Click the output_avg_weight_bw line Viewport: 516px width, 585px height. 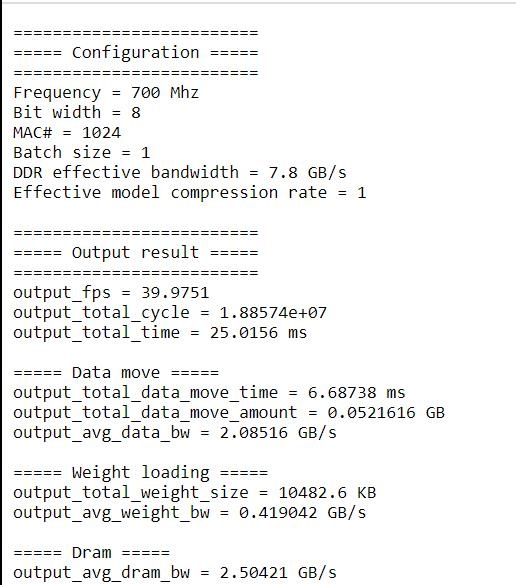pos(190,513)
